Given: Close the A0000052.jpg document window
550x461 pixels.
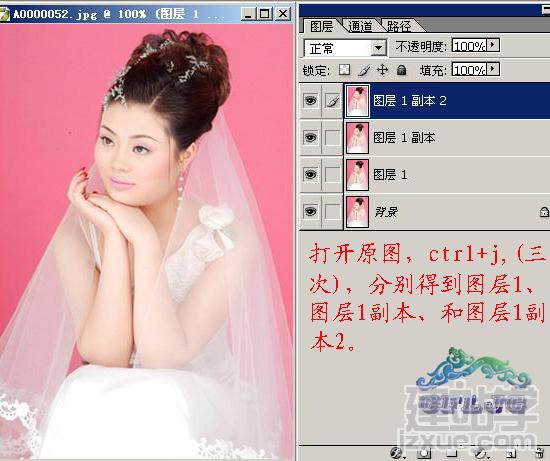Looking at the screenshot, I should click(x=283, y=14).
